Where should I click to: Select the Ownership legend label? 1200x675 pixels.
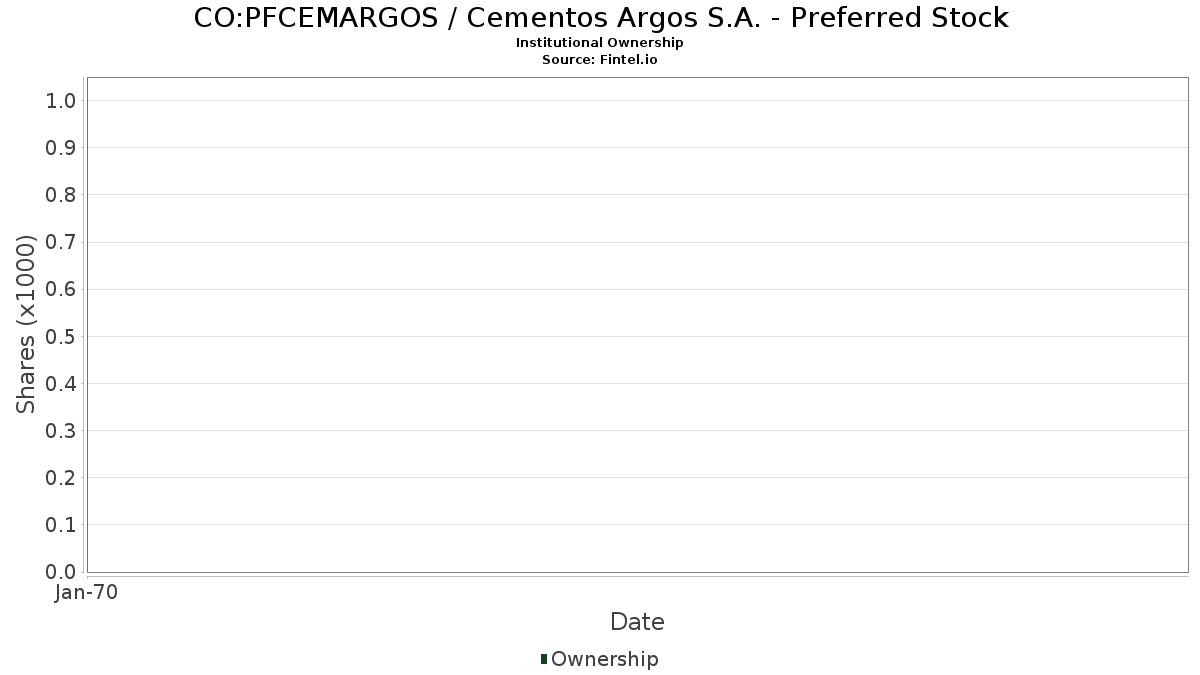point(605,659)
